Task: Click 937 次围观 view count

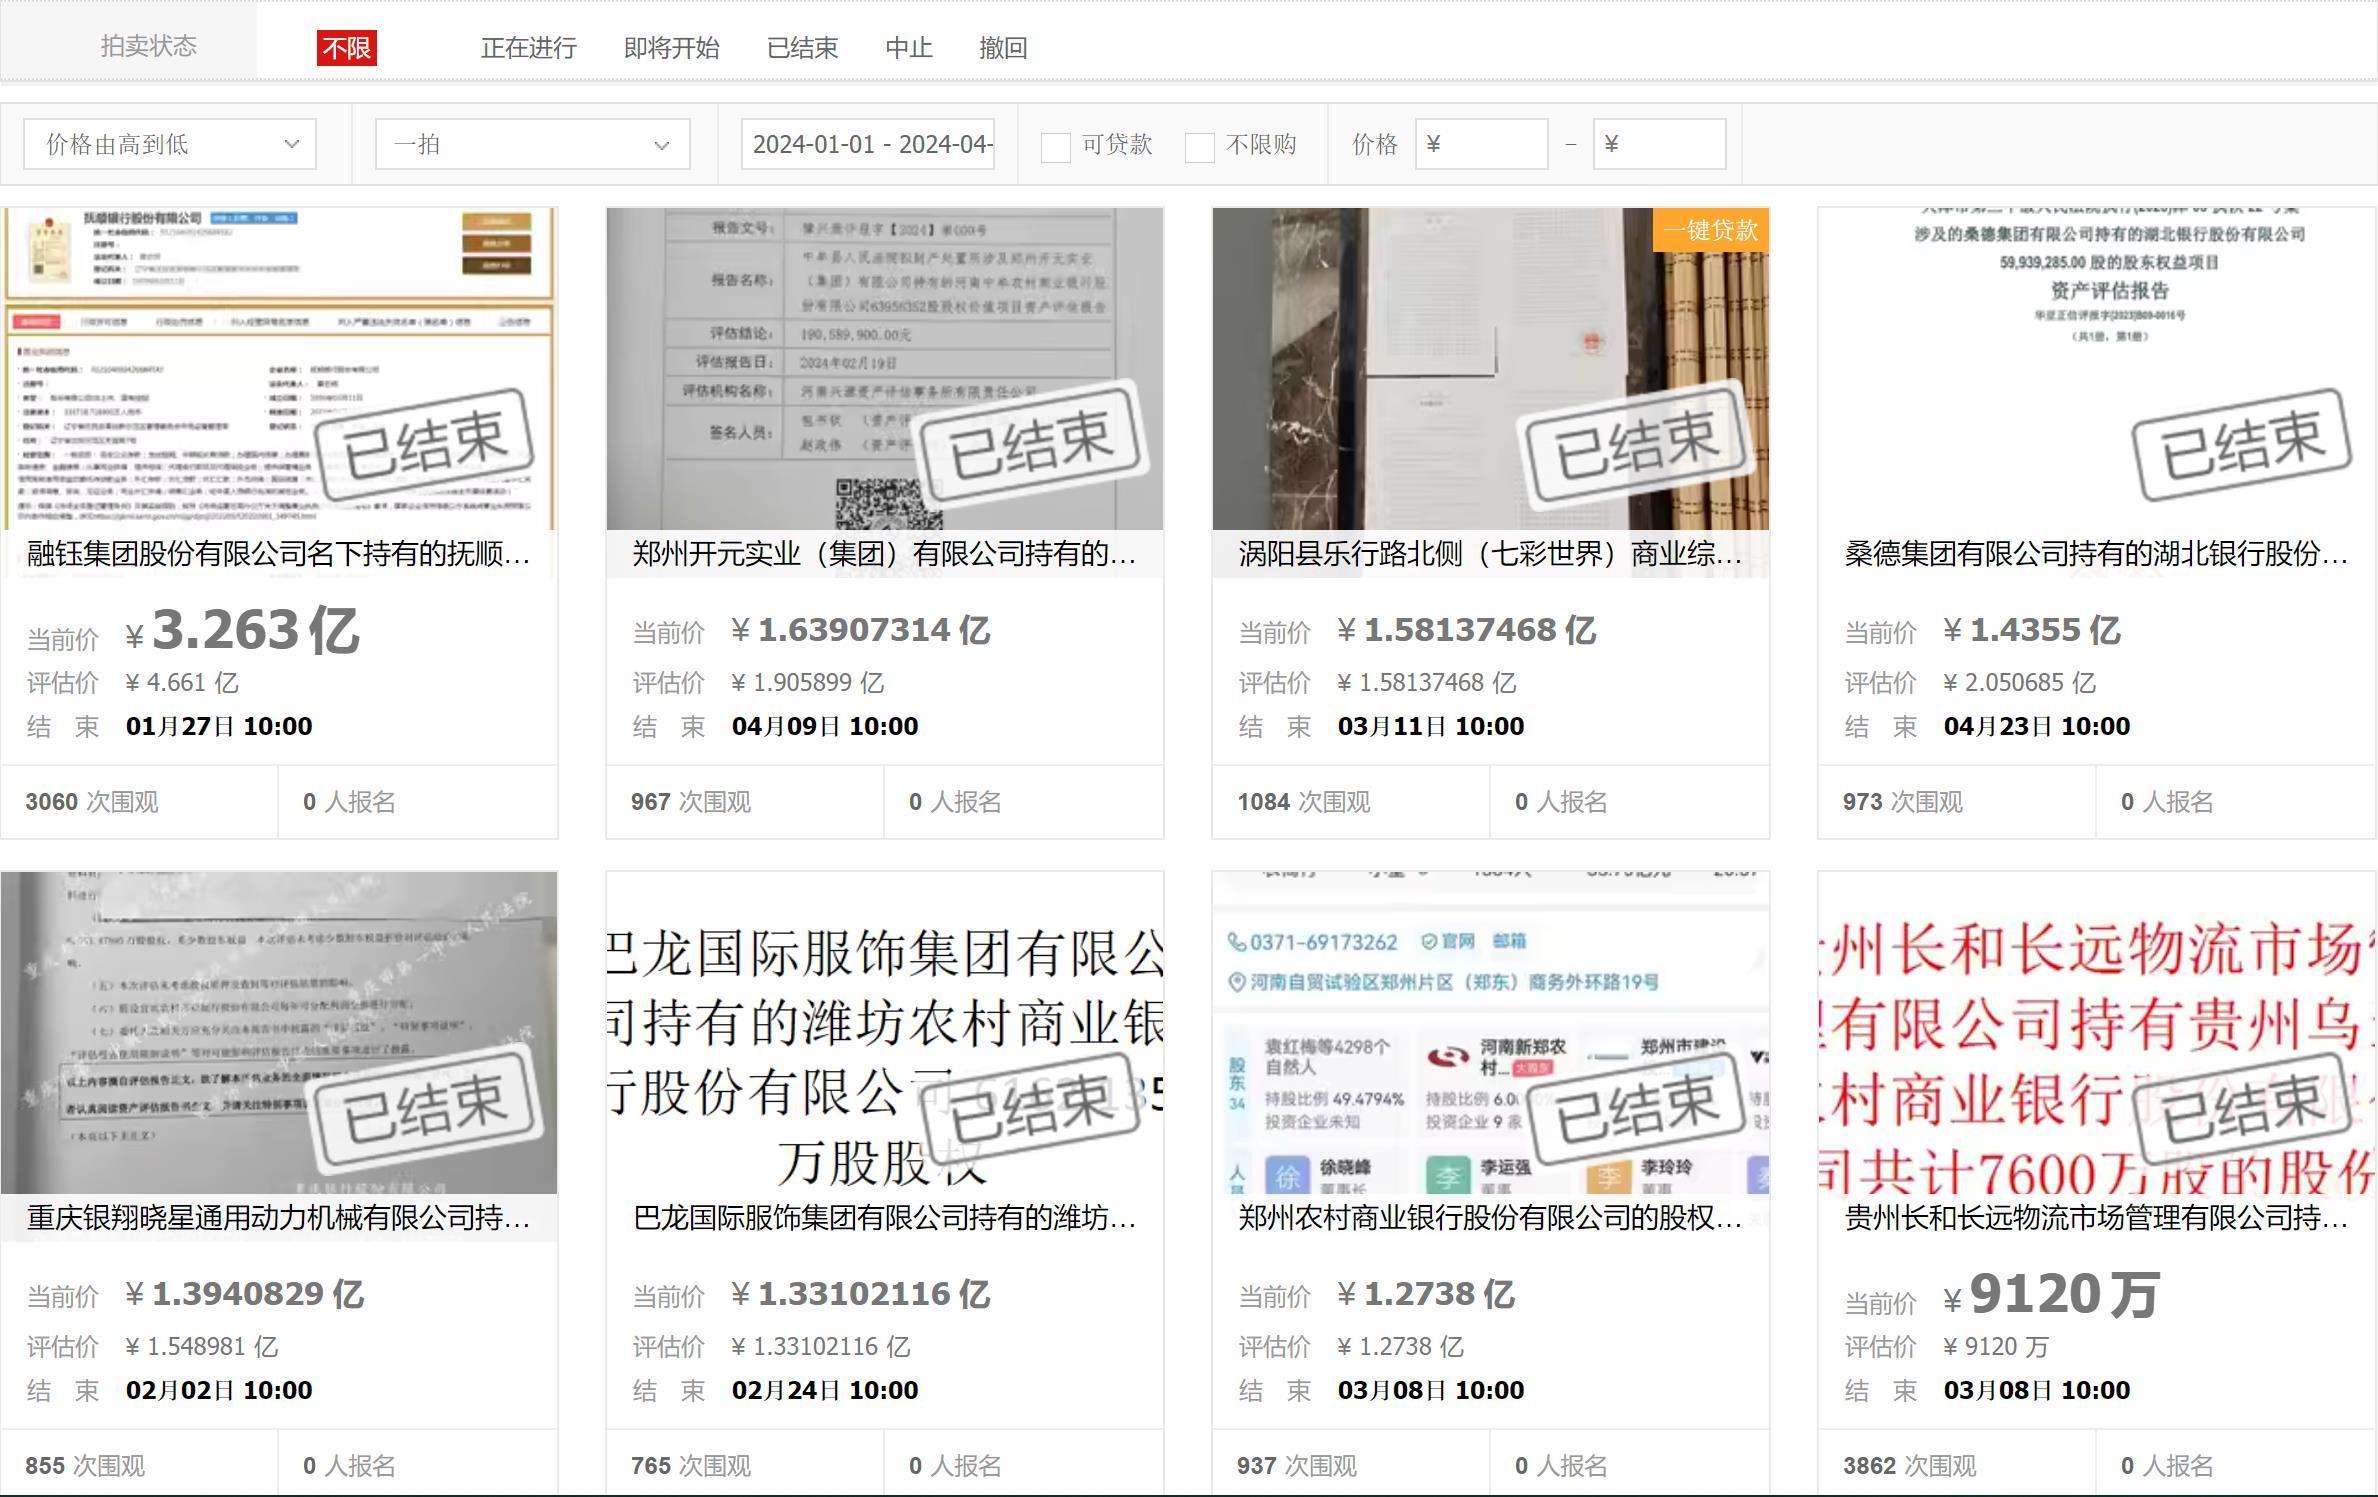Action: tap(1297, 1466)
